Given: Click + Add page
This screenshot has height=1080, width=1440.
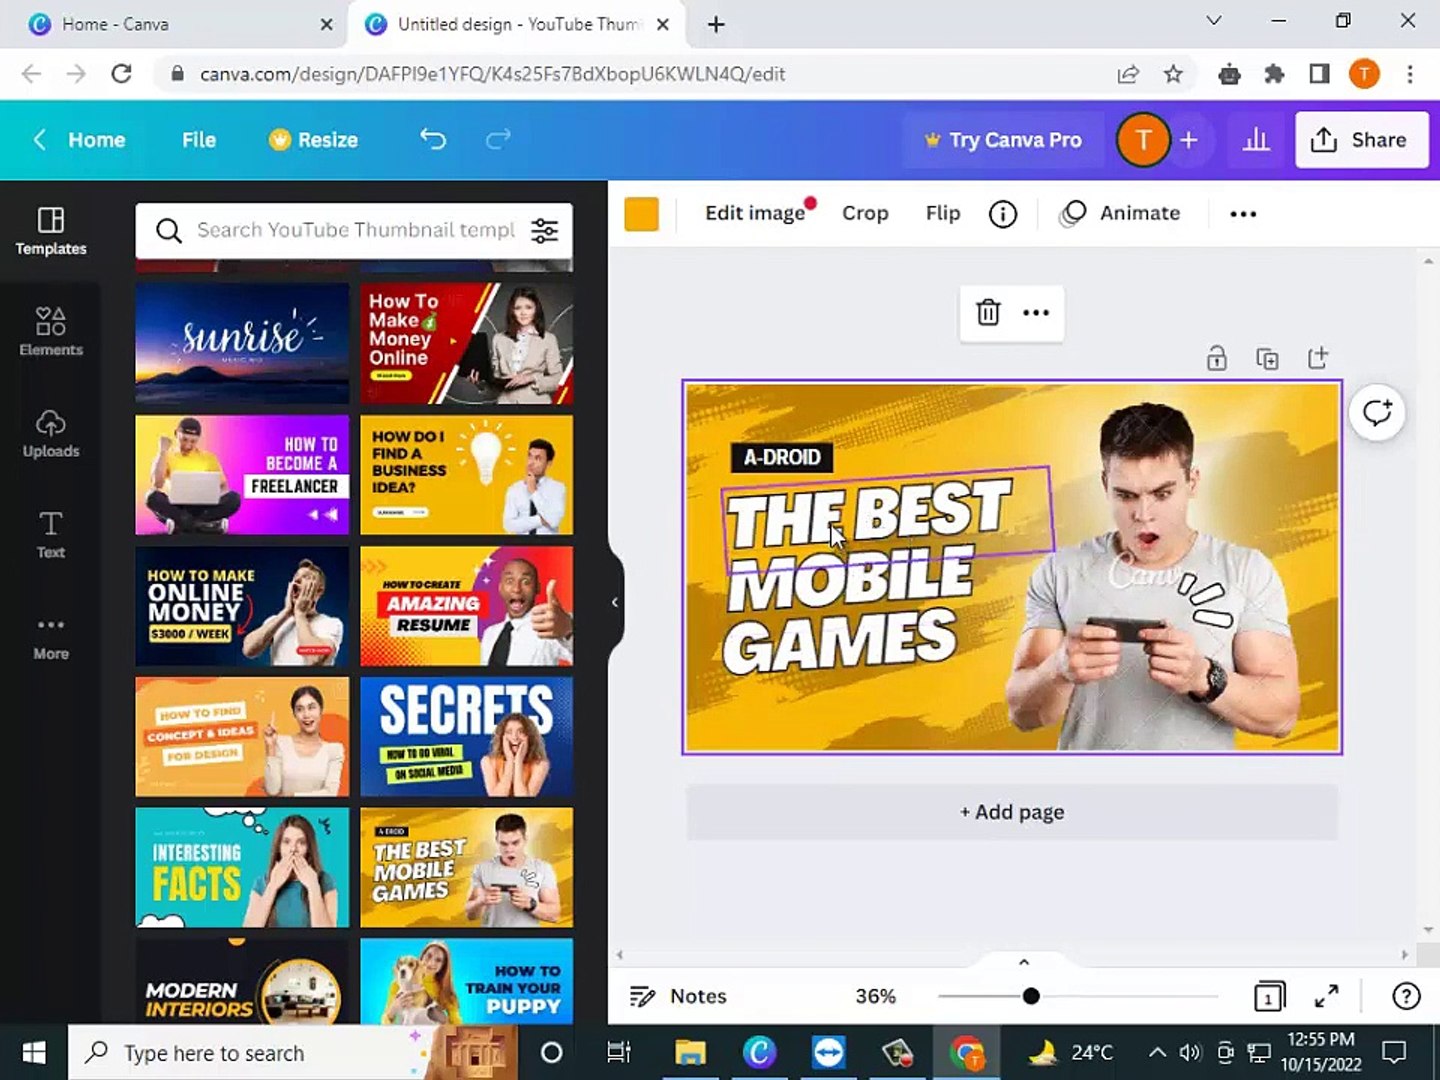Looking at the screenshot, I should pyautogui.click(x=1012, y=812).
